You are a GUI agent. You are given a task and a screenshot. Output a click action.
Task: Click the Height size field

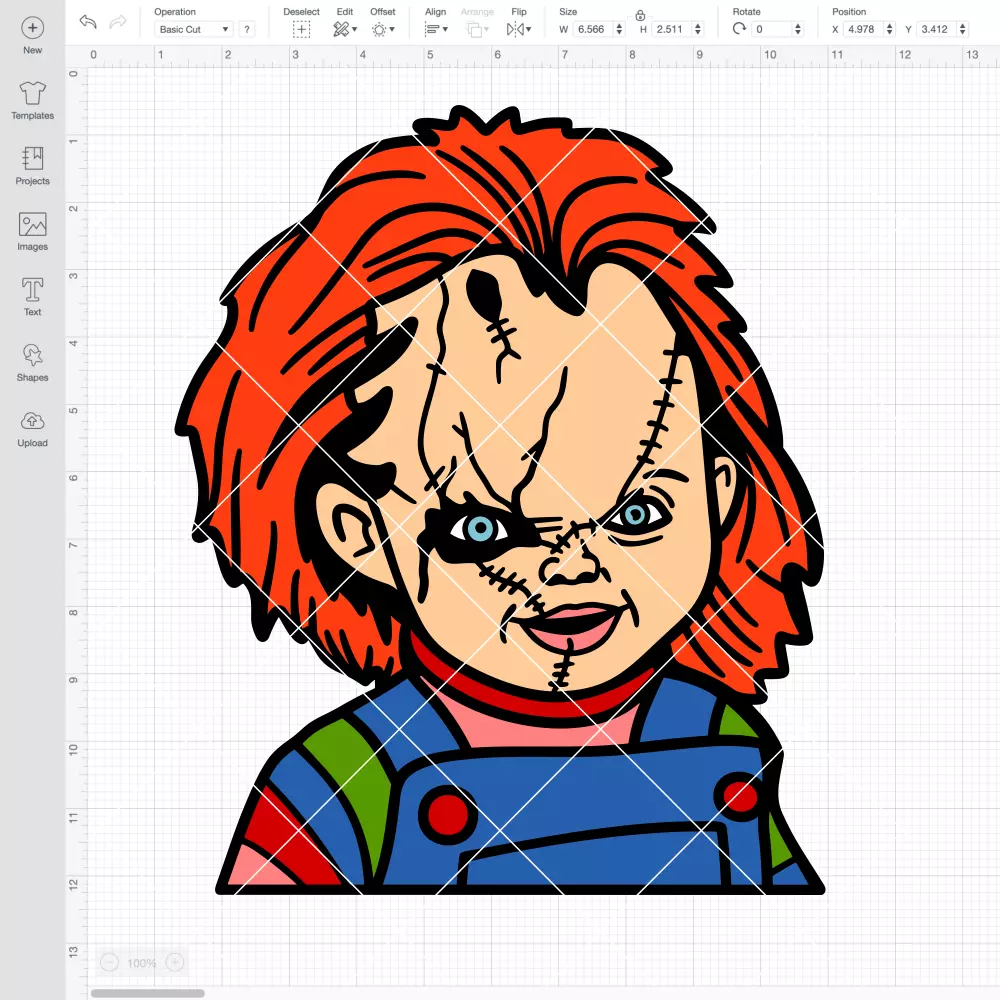click(672, 29)
